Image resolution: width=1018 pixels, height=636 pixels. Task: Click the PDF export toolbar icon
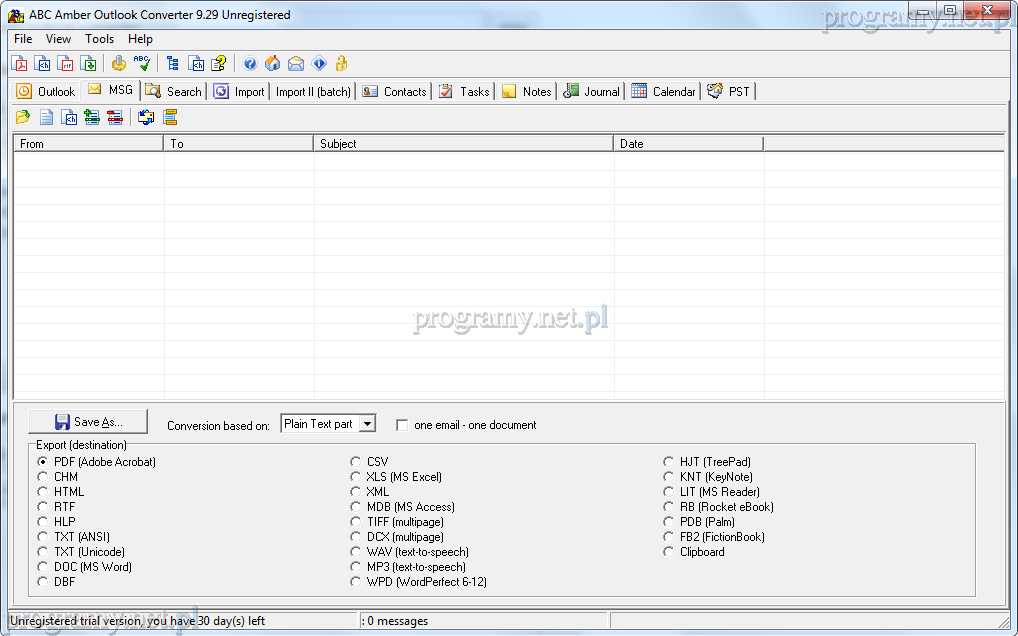pyautogui.click(x=20, y=64)
